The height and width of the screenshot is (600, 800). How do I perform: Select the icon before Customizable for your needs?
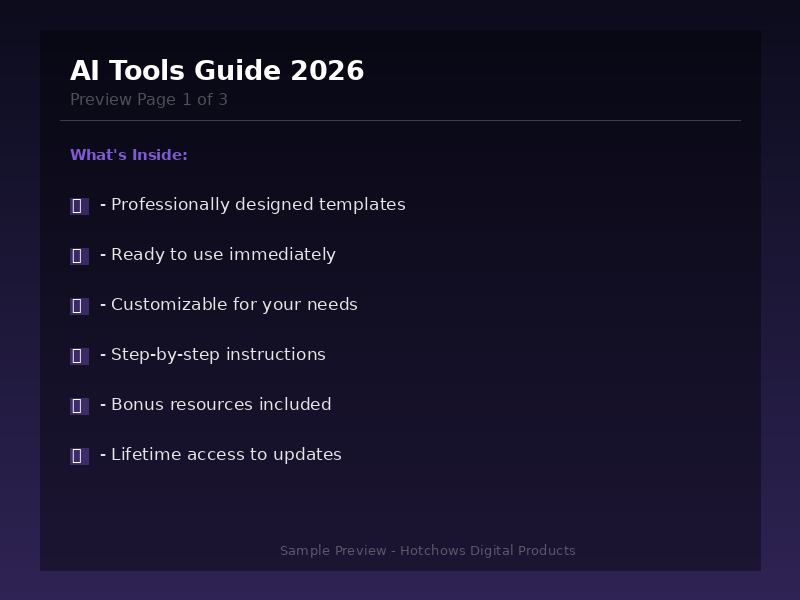pyautogui.click(x=79, y=306)
